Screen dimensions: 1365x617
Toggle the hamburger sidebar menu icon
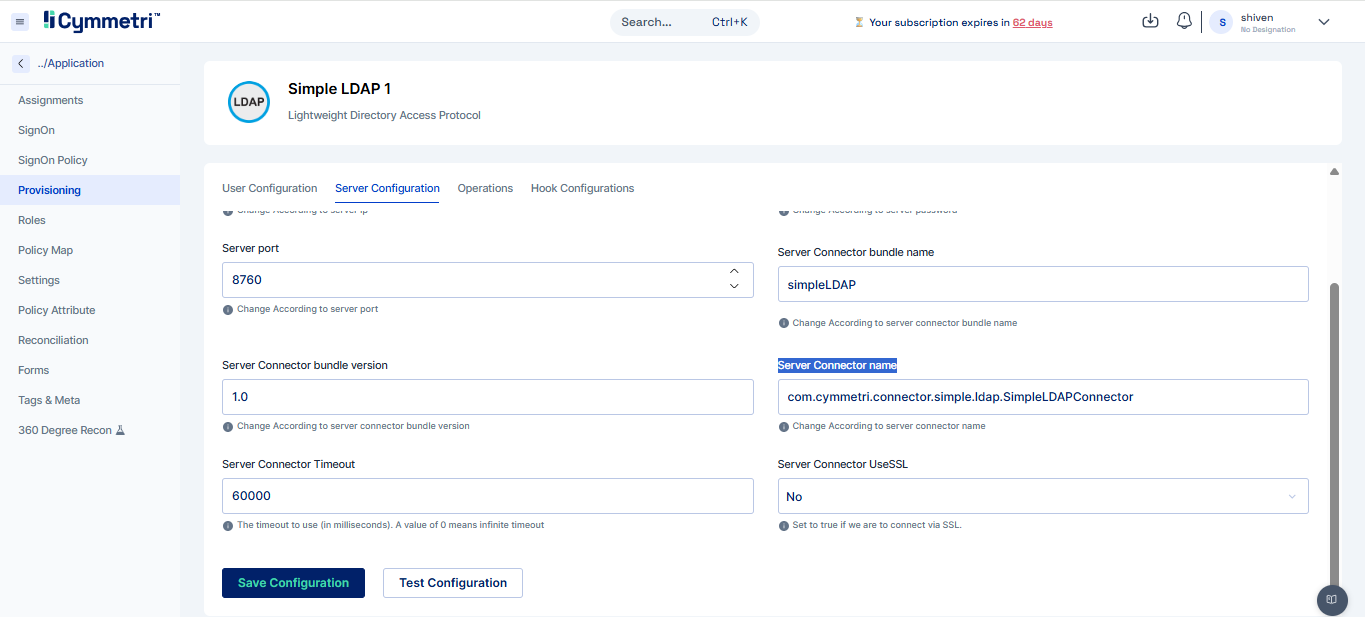[20, 22]
